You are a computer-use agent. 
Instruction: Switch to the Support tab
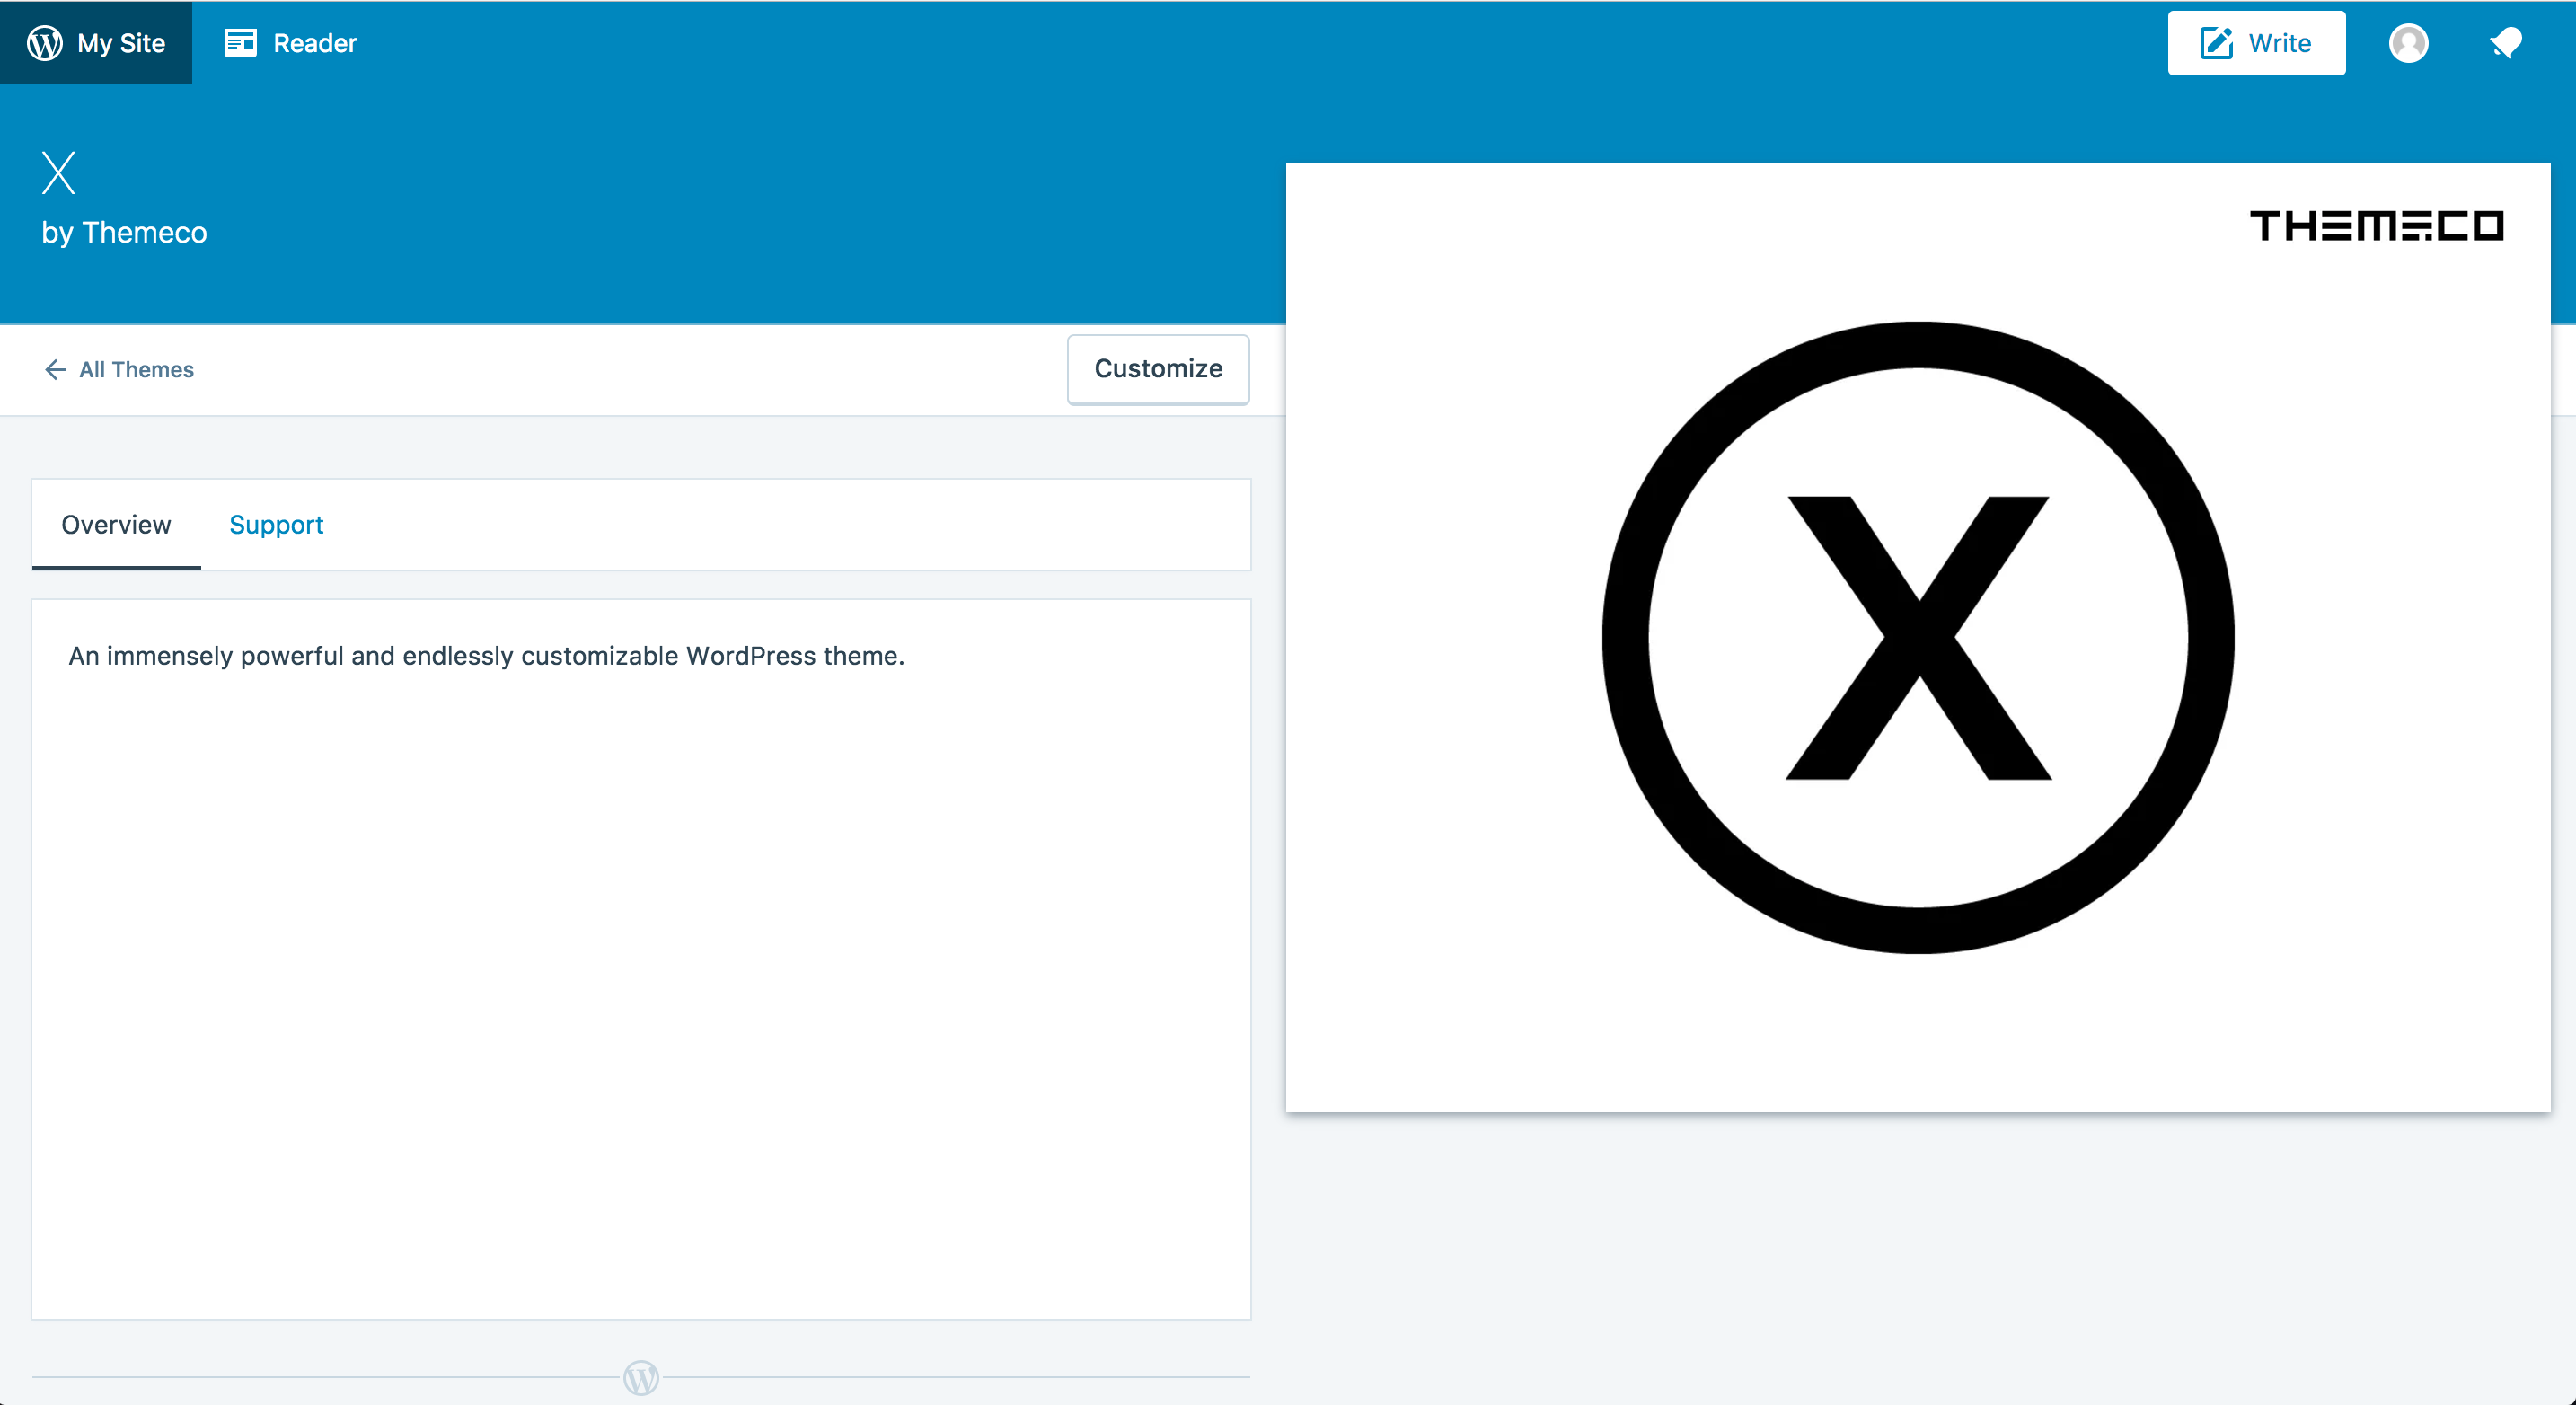coord(276,524)
